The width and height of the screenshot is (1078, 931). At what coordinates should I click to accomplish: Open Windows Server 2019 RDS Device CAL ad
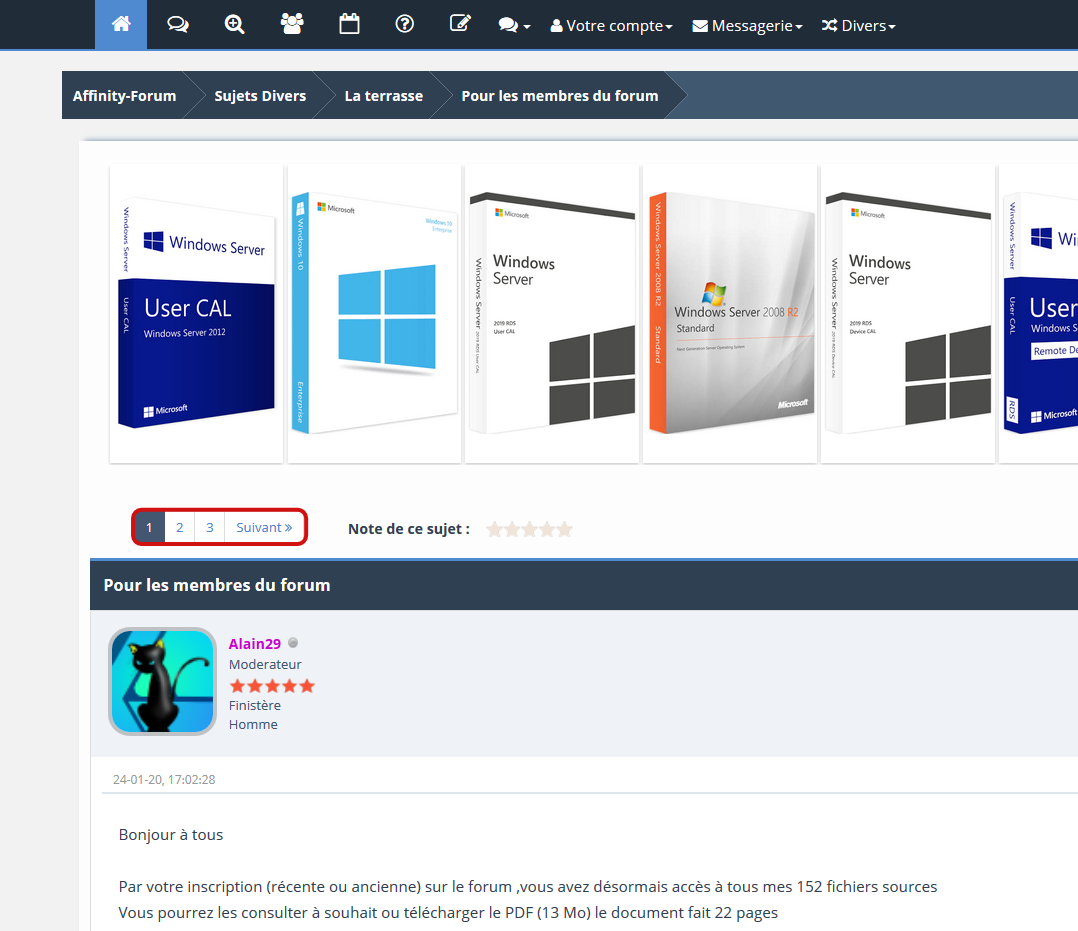pyautogui.click(x=908, y=314)
